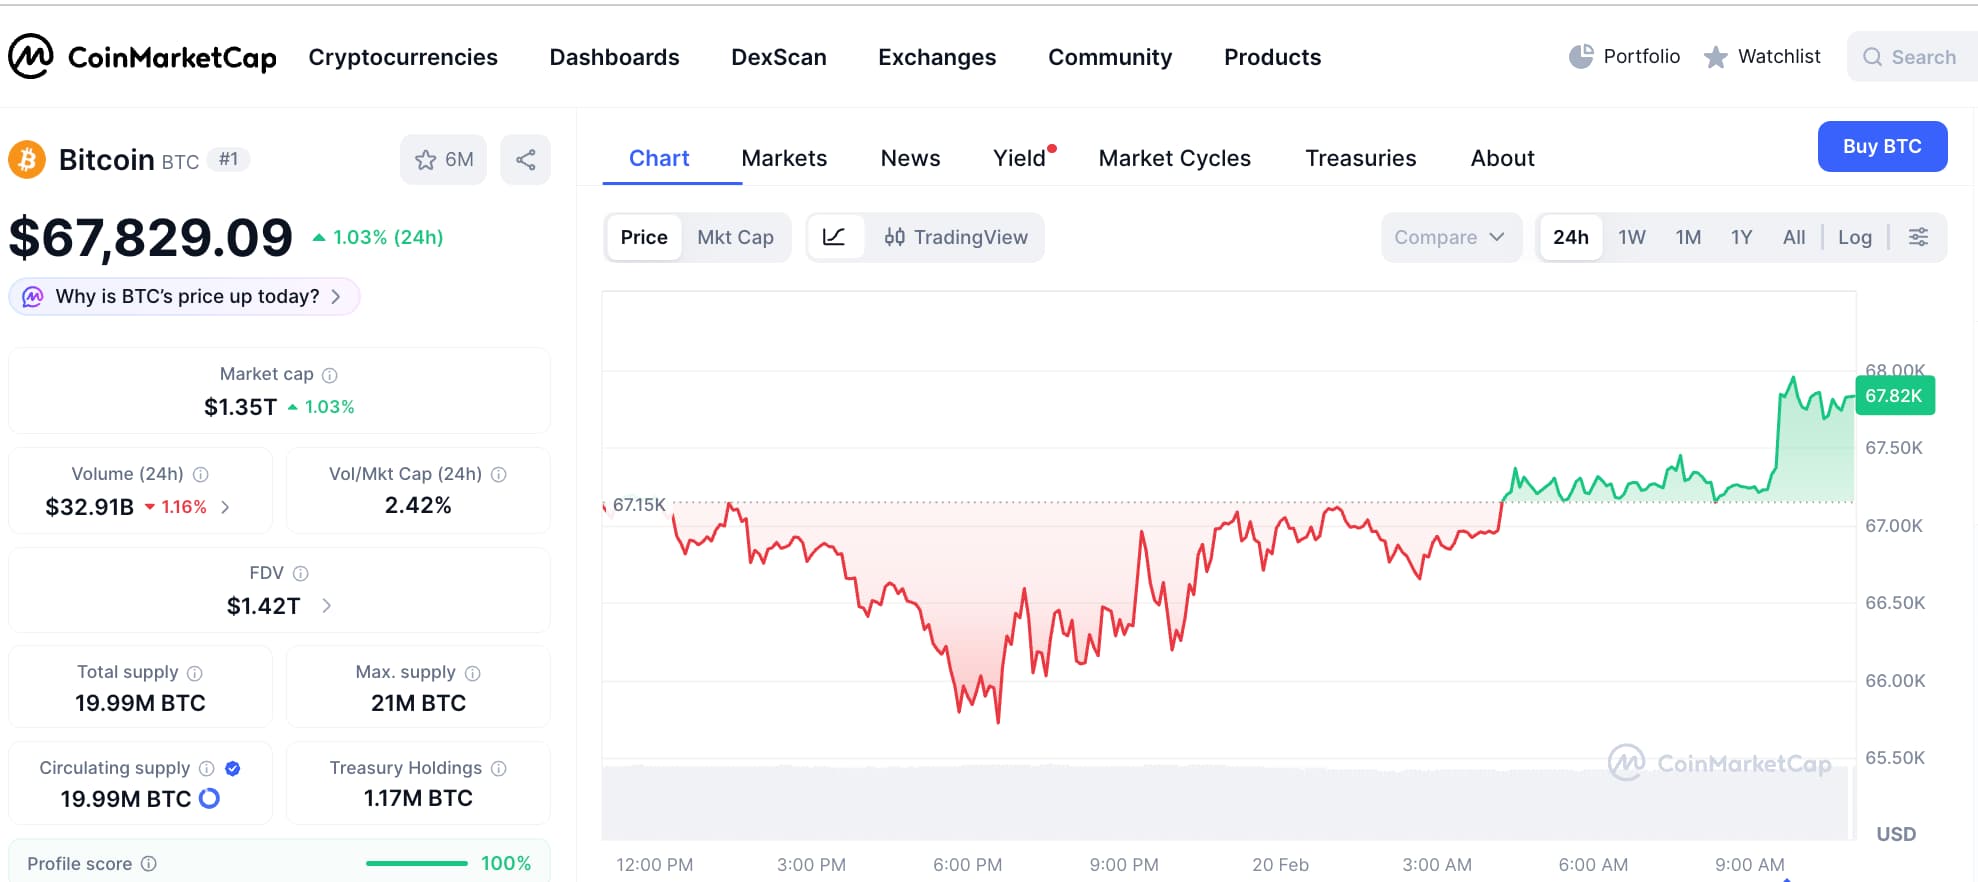Select the line chart type icon

pos(834,237)
